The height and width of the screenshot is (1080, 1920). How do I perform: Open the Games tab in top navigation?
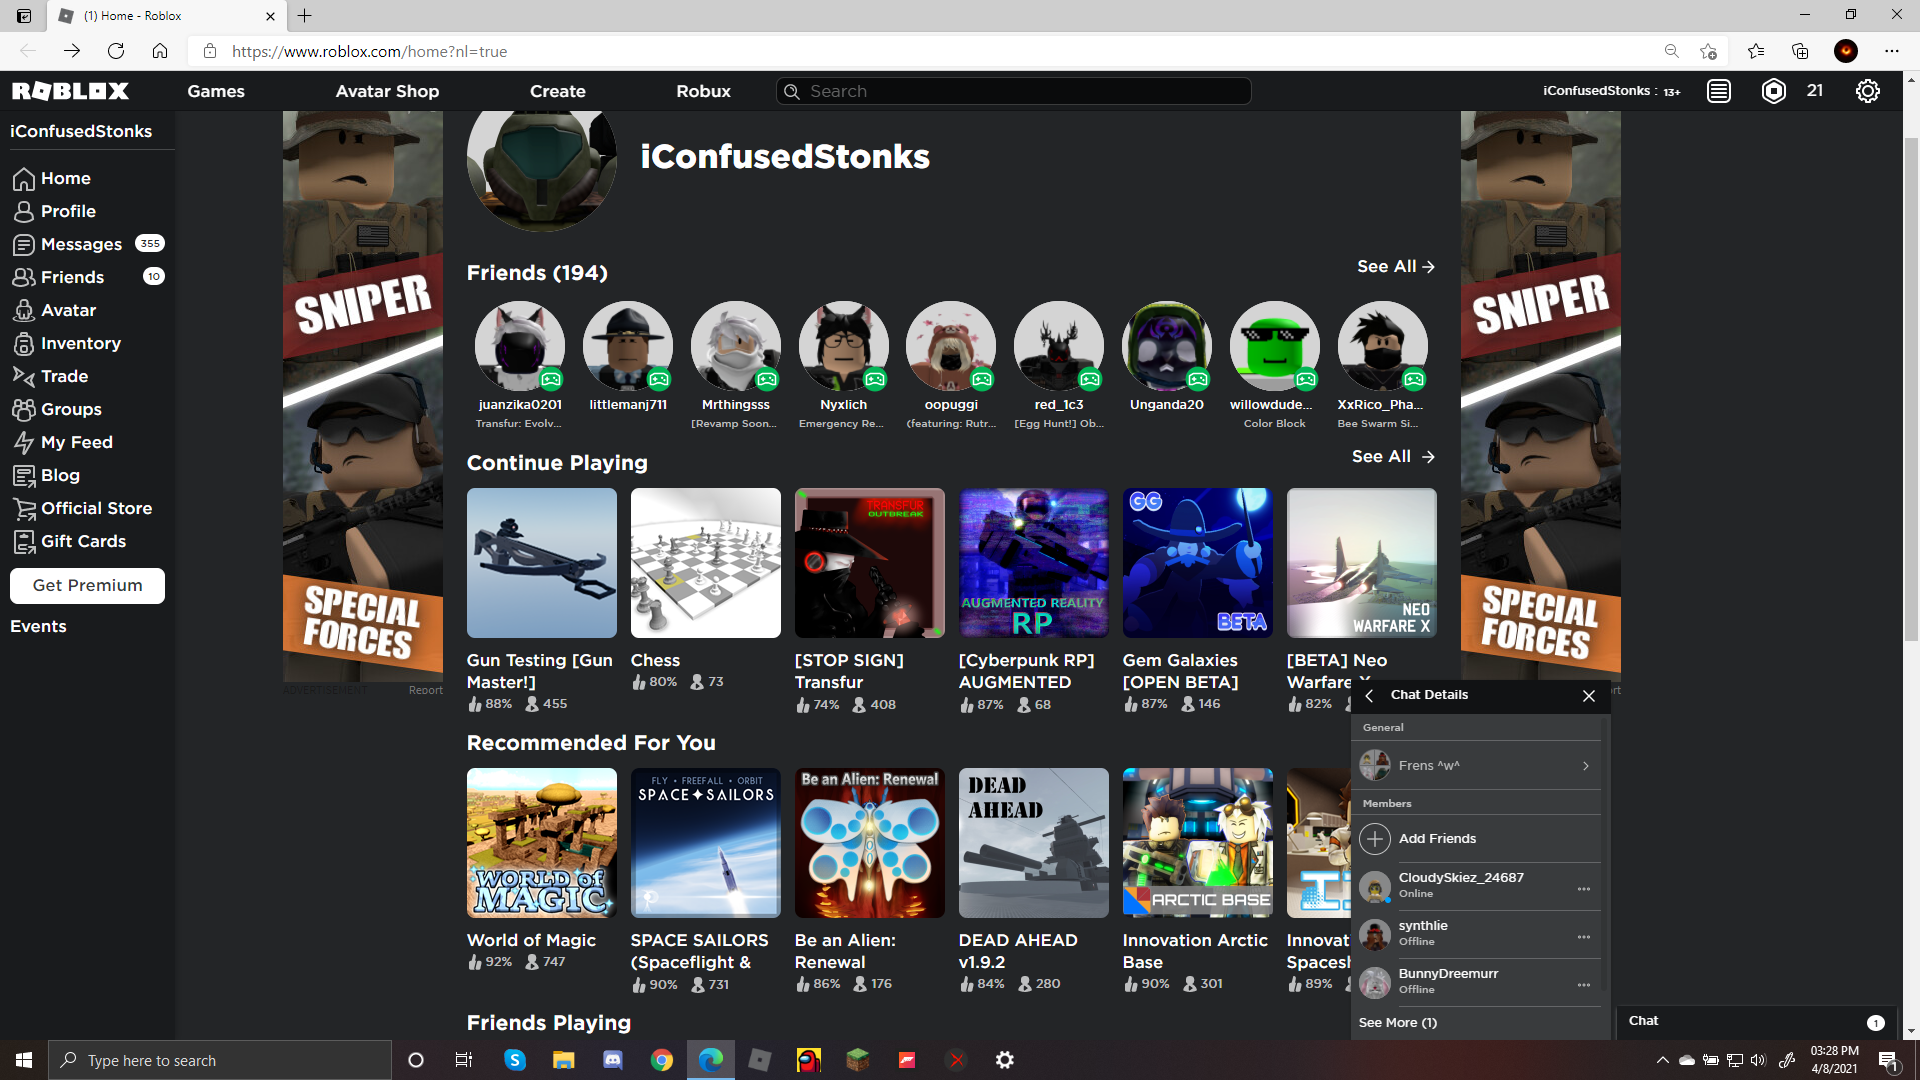[216, 91]
